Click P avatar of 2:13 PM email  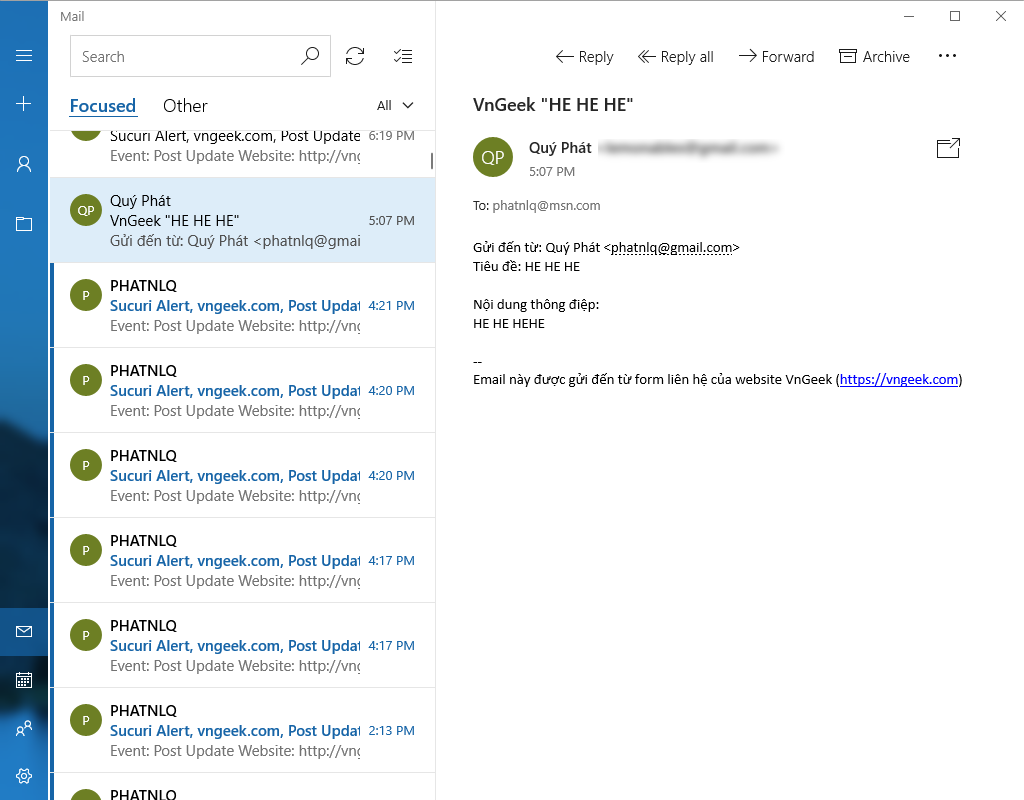point(86,720)
